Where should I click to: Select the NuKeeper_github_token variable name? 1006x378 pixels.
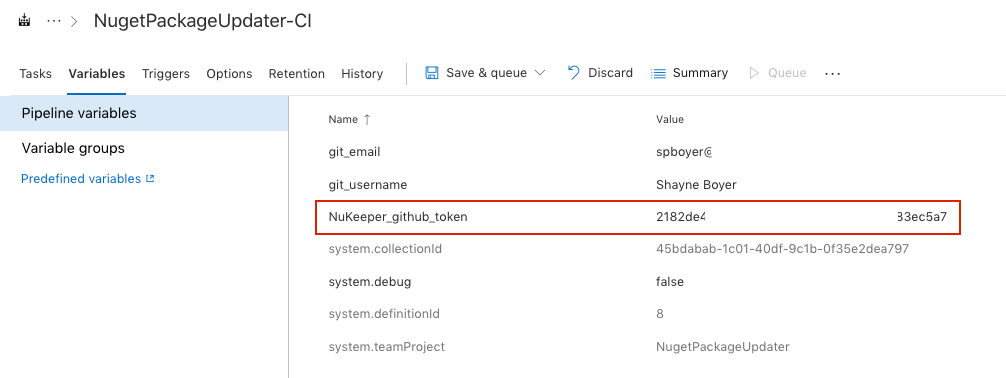pyautogui.click(x=398, y=217)
